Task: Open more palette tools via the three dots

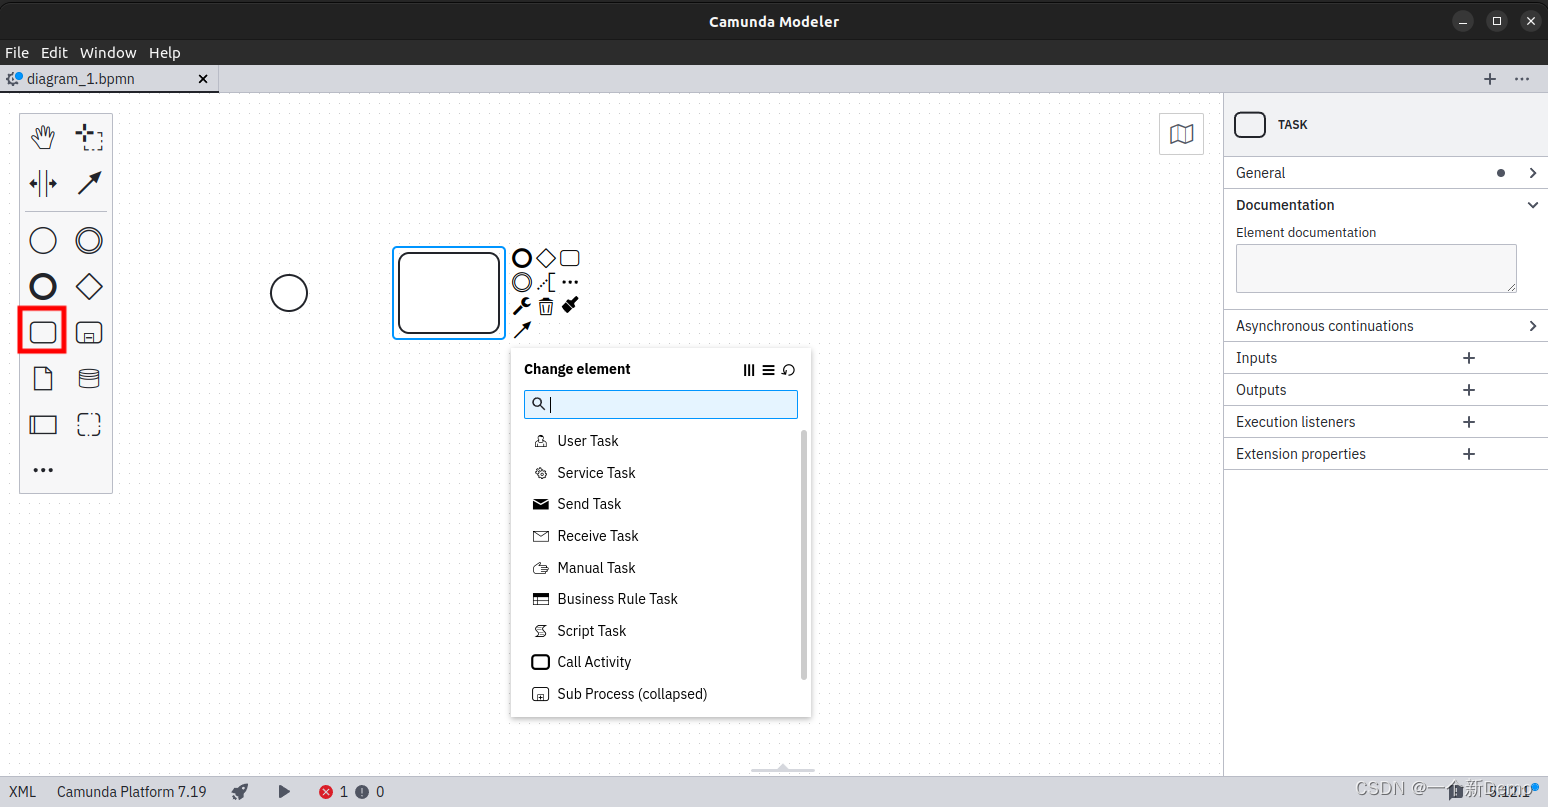Action: (x=43, y=470)
